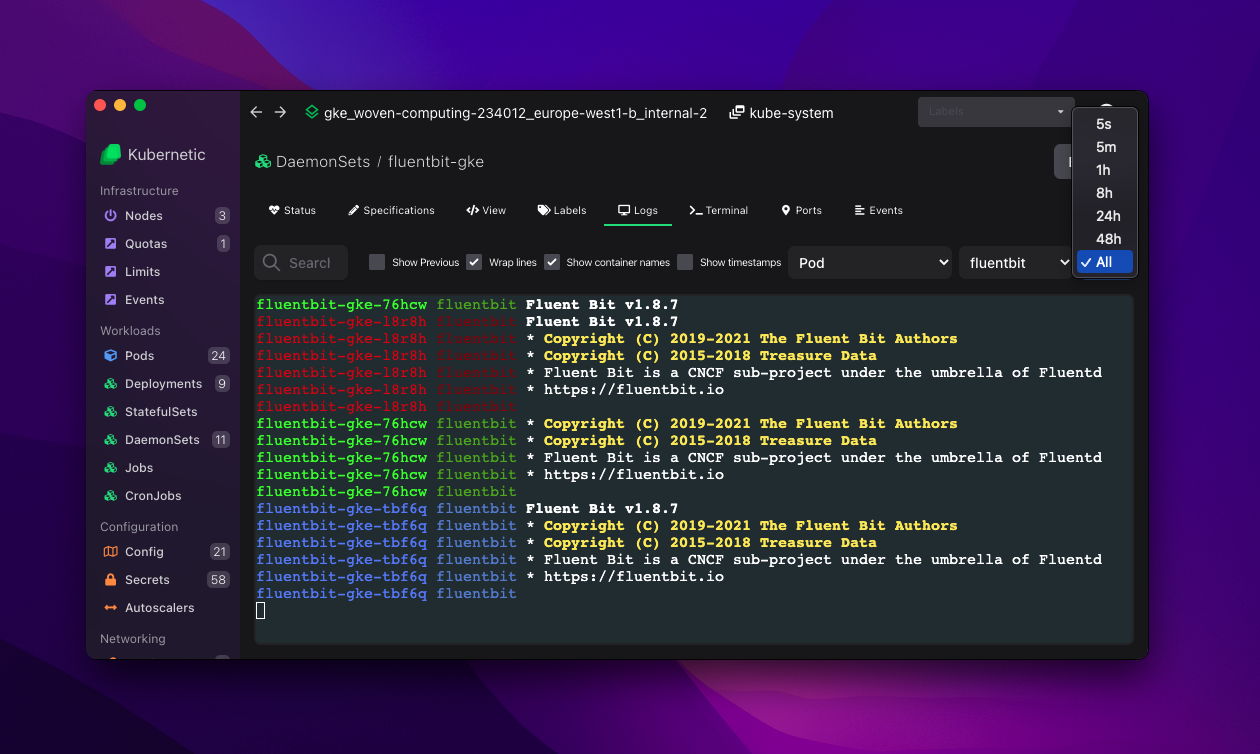This screenshot has height=754, width=1260.
Task: Click the Kubernetic logo icon
Action: tap(111, 154)
